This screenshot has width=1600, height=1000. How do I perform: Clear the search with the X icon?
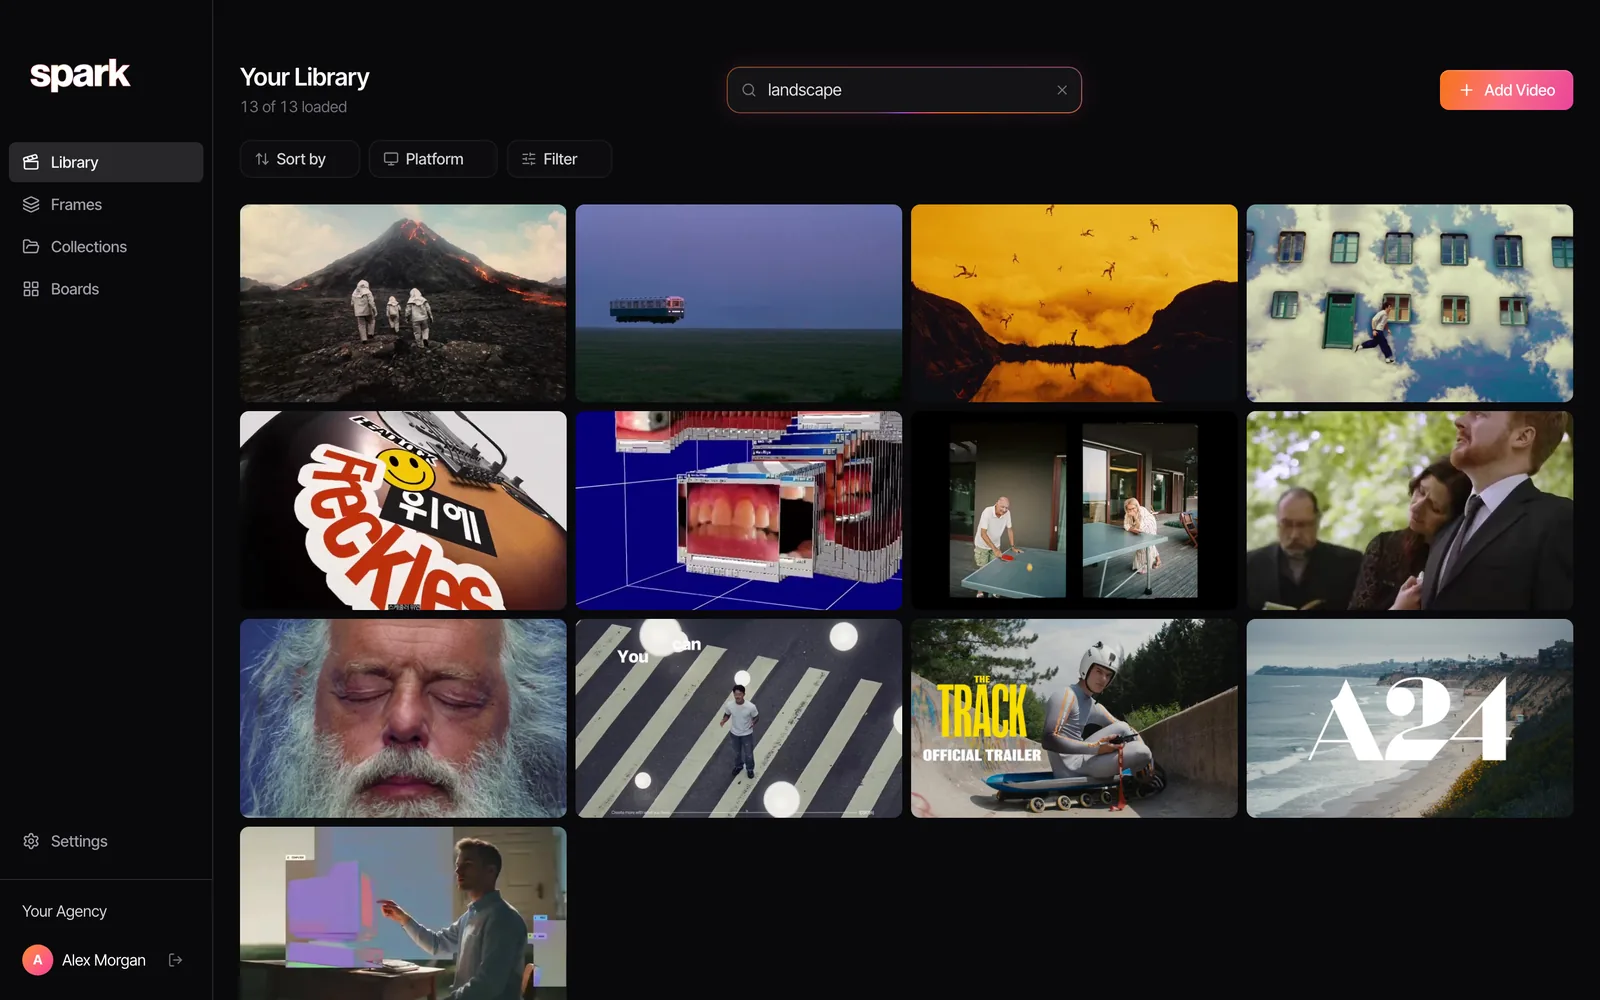1062,90
